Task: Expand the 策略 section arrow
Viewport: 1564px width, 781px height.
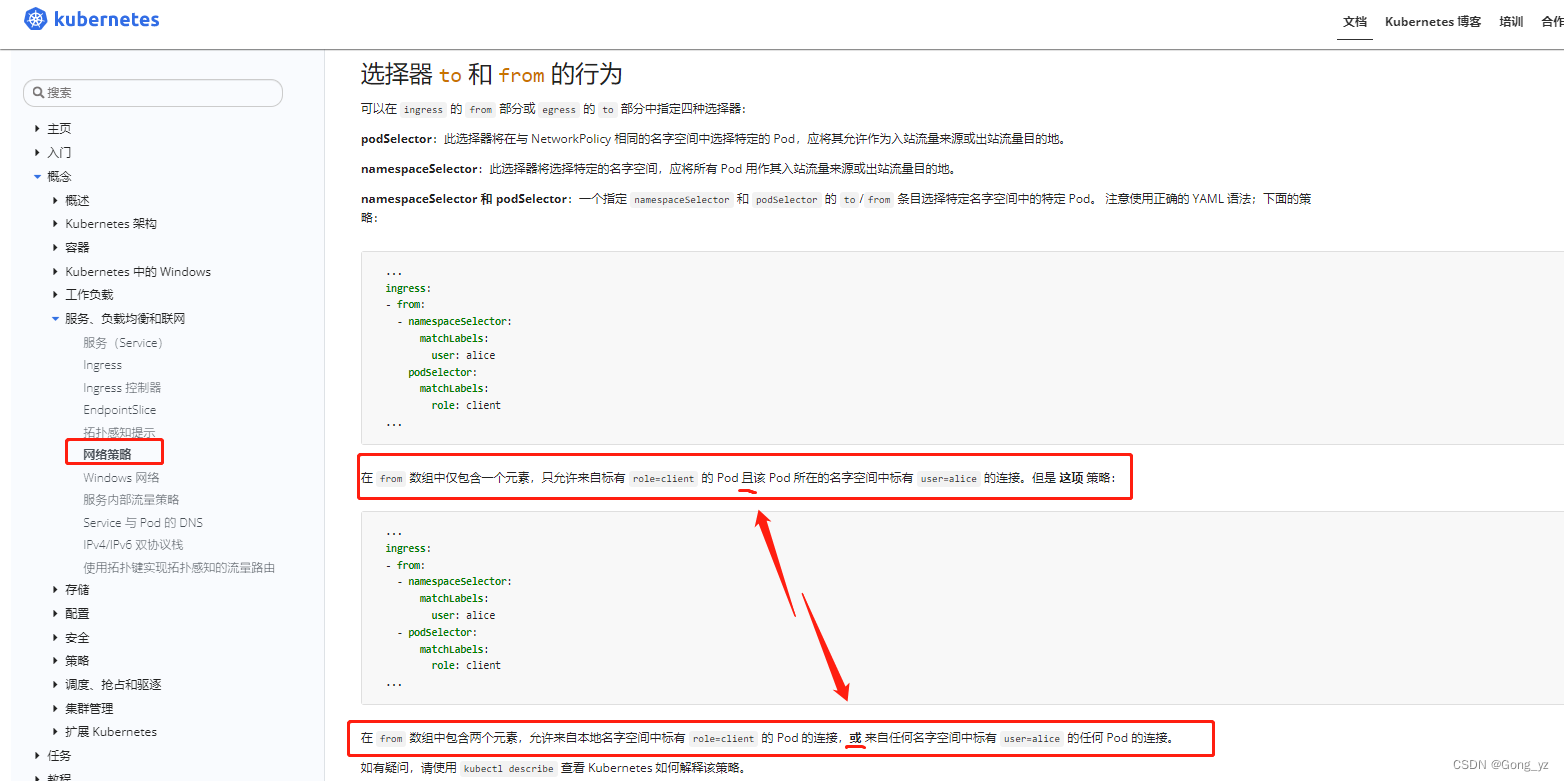Action: point(56,661)
